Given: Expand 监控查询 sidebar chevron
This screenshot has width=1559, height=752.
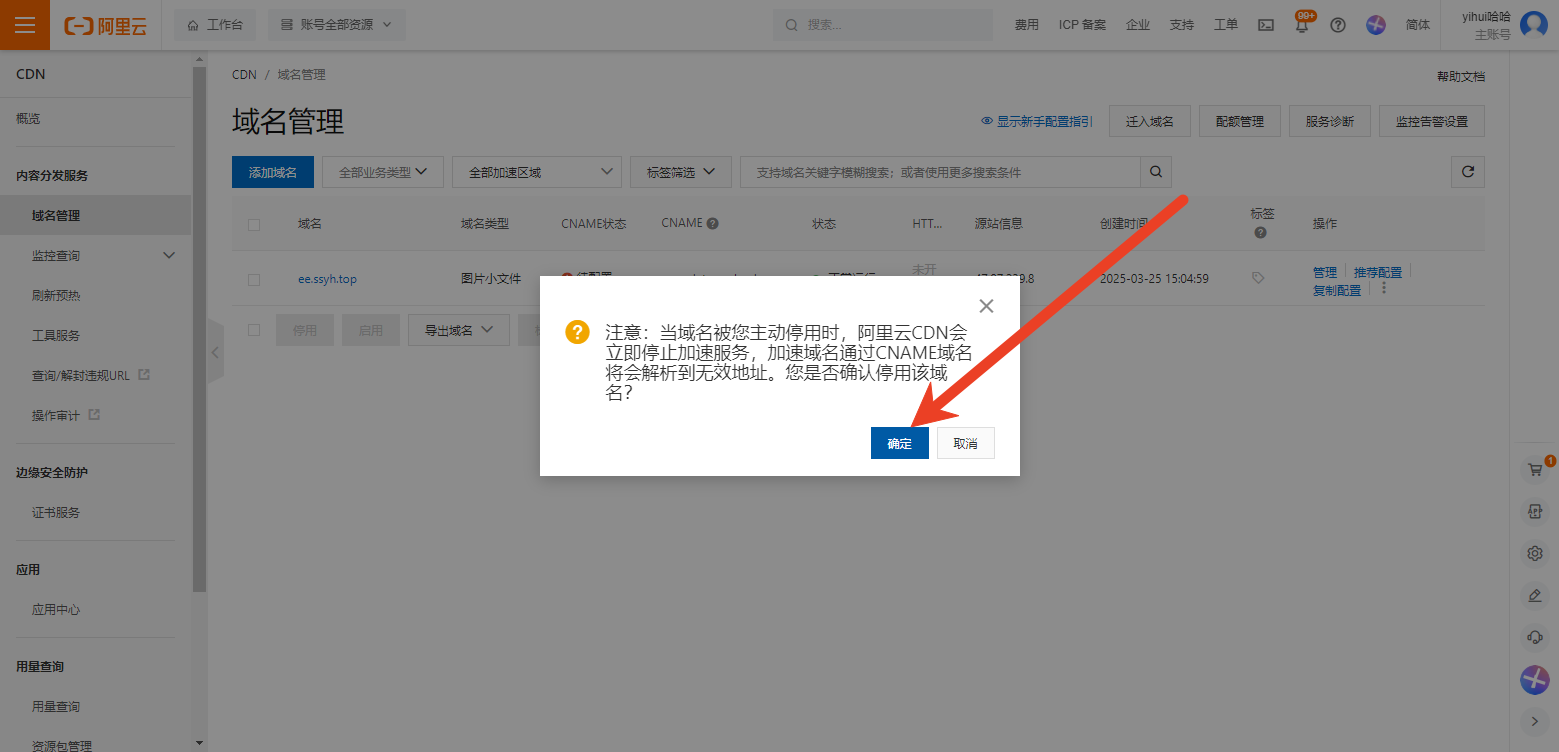Looking at the screenshot, I should [x=168, y=255].
